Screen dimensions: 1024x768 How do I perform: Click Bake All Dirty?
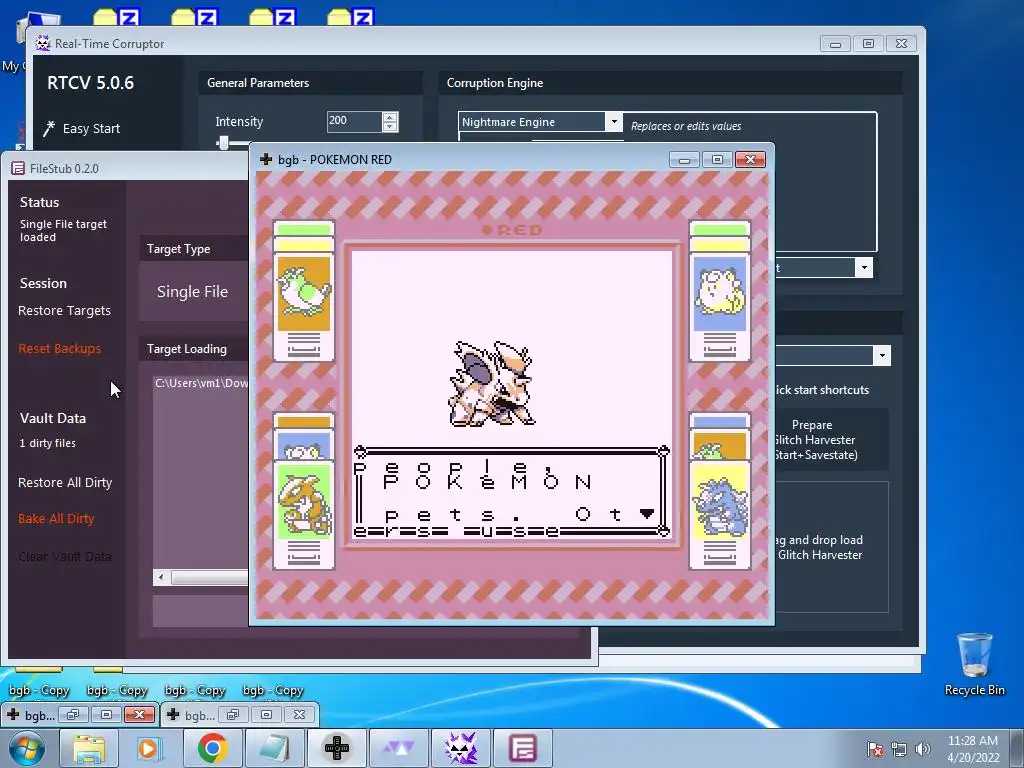[x=56, y=519]
